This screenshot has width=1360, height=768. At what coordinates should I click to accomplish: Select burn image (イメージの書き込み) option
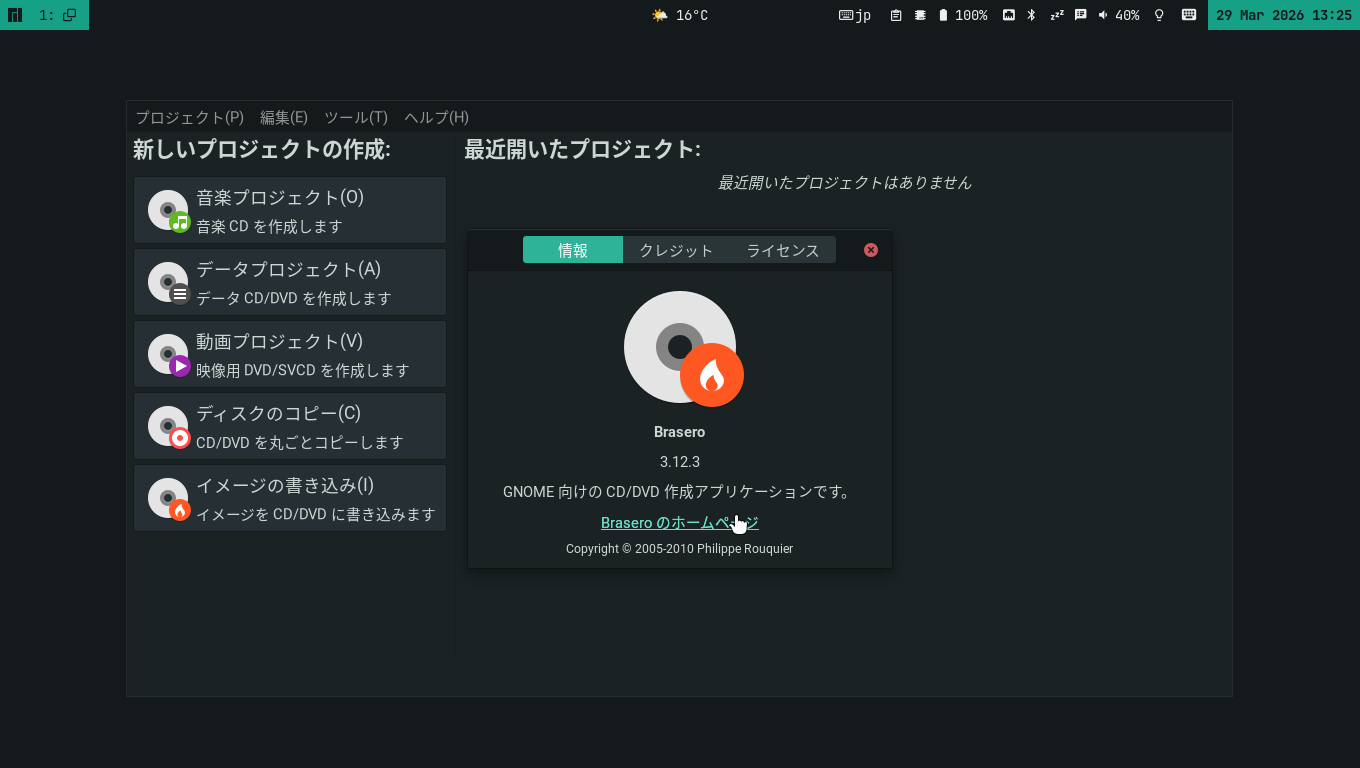[x=290, y=498]
